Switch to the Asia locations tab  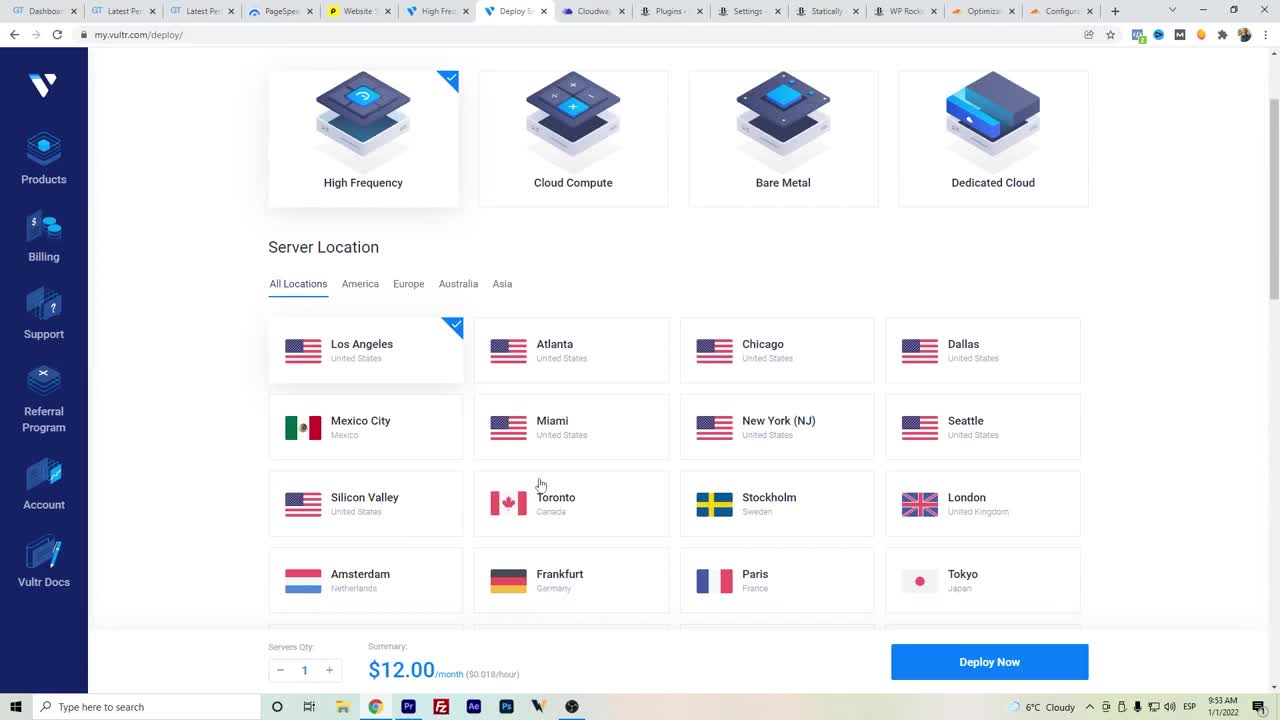coord(502,284)
